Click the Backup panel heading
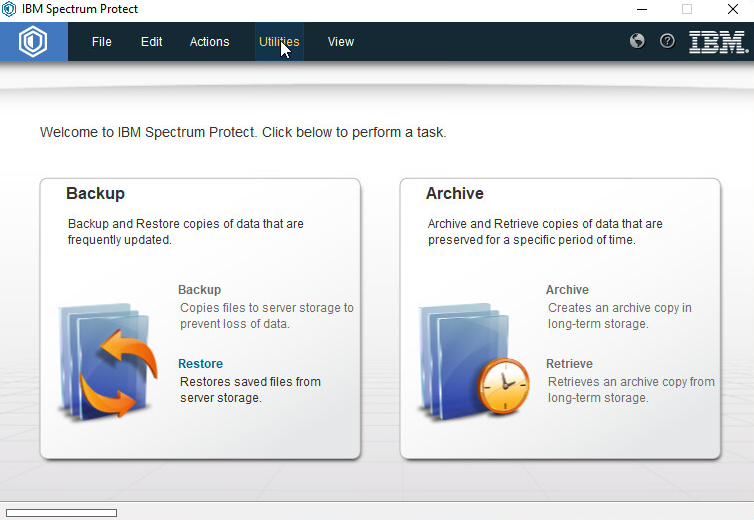The height and width of the screenshot is (520, 754). pos(95,194)
